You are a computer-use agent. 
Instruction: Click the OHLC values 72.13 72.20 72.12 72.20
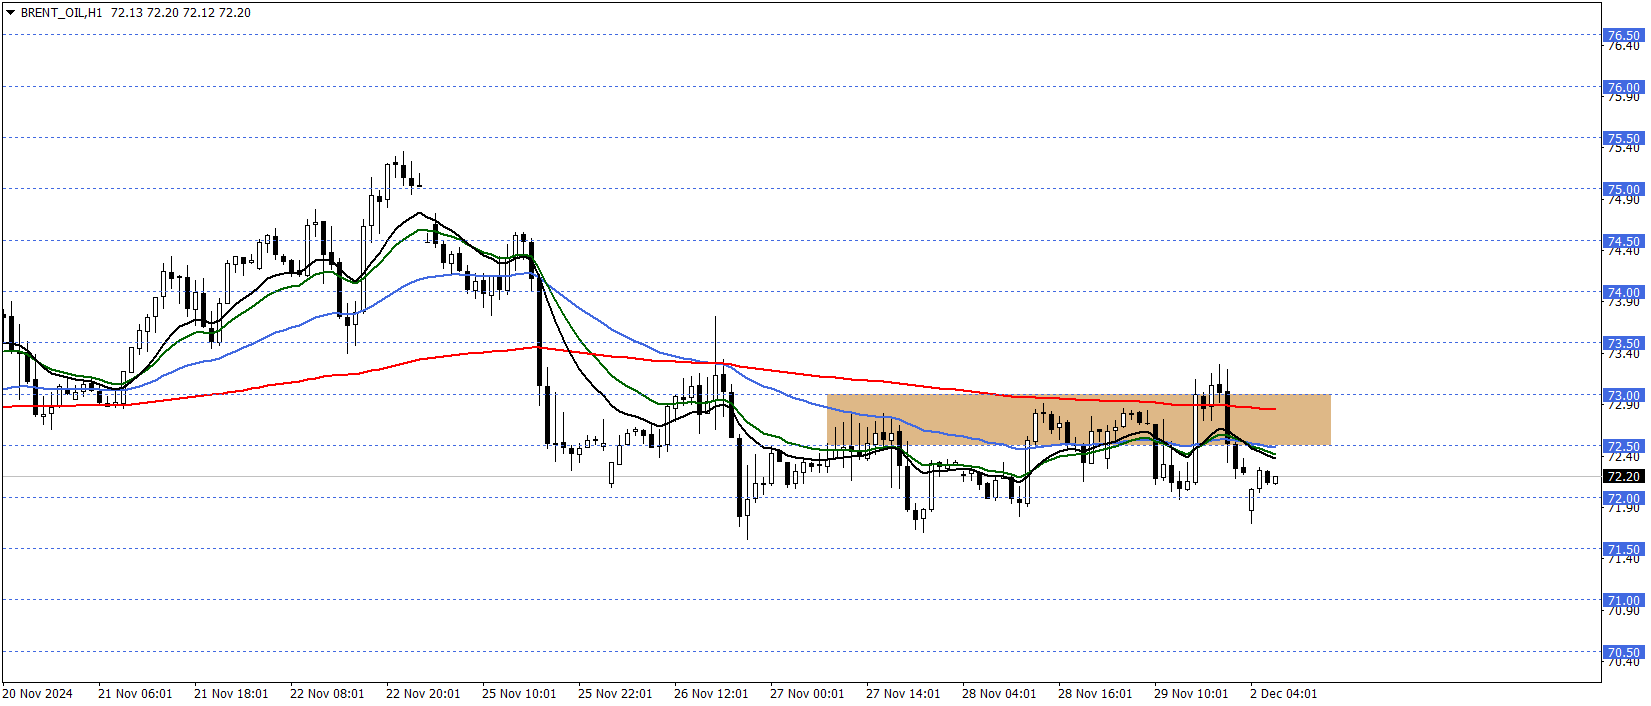(181, 13)
